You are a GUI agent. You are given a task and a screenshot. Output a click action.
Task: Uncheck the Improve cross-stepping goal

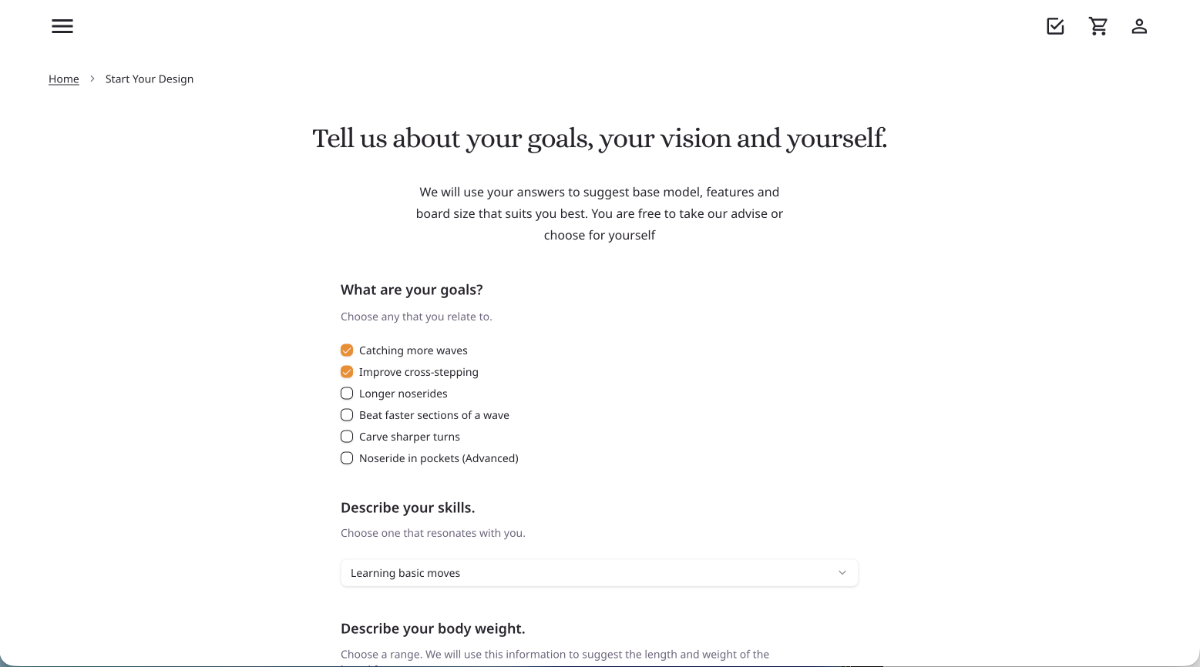tap(346, 371)
